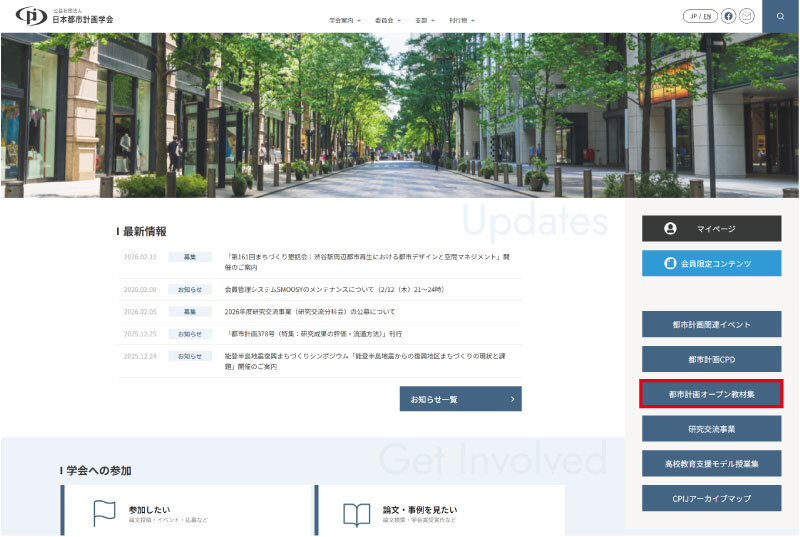This screenshot has height=537, width=800.
Task: Click the お知らせ一覧 button
Action: coord(460,399)
